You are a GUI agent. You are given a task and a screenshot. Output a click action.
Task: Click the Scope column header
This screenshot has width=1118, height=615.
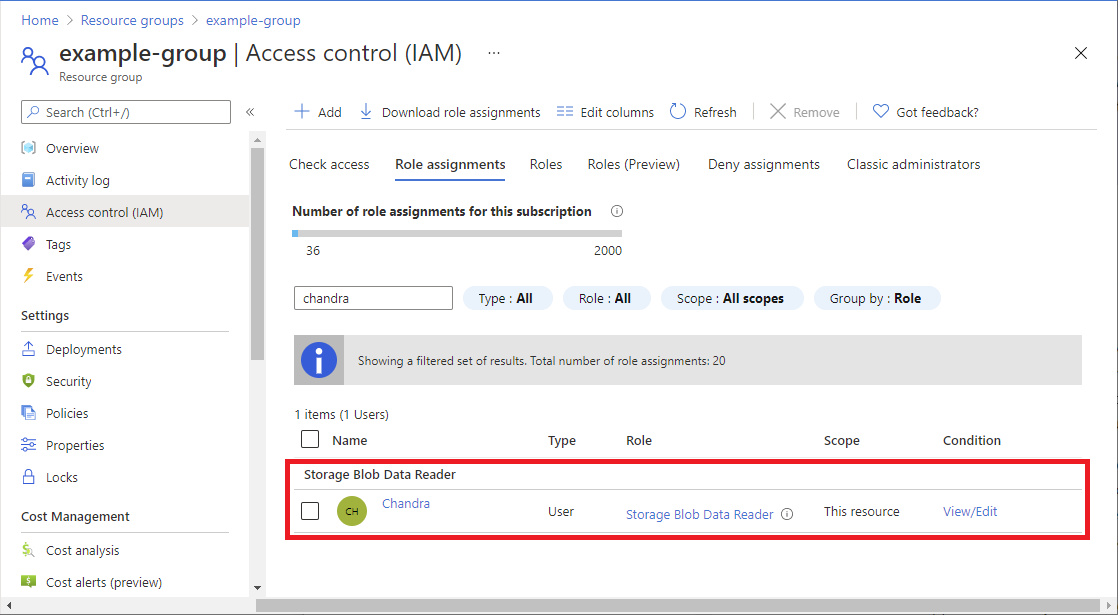pos(841,440)
